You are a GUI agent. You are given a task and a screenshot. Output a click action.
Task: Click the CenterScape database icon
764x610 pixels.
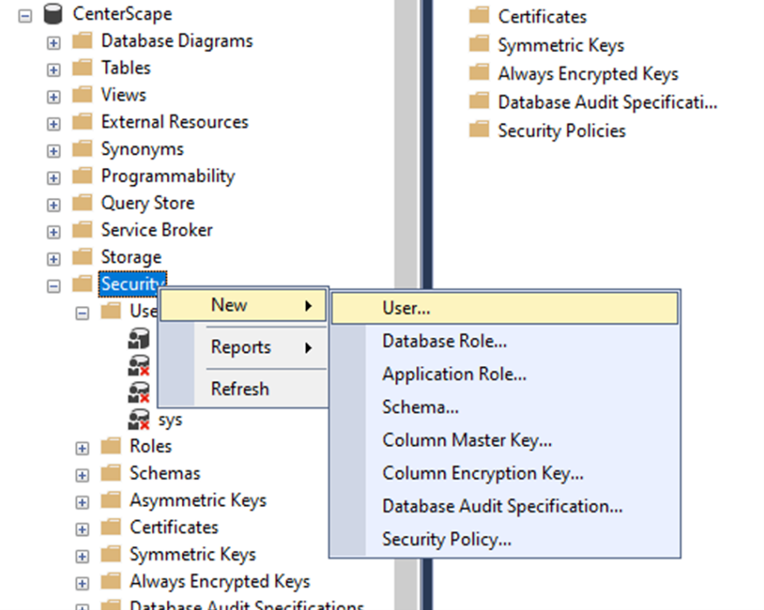point(53,14)
